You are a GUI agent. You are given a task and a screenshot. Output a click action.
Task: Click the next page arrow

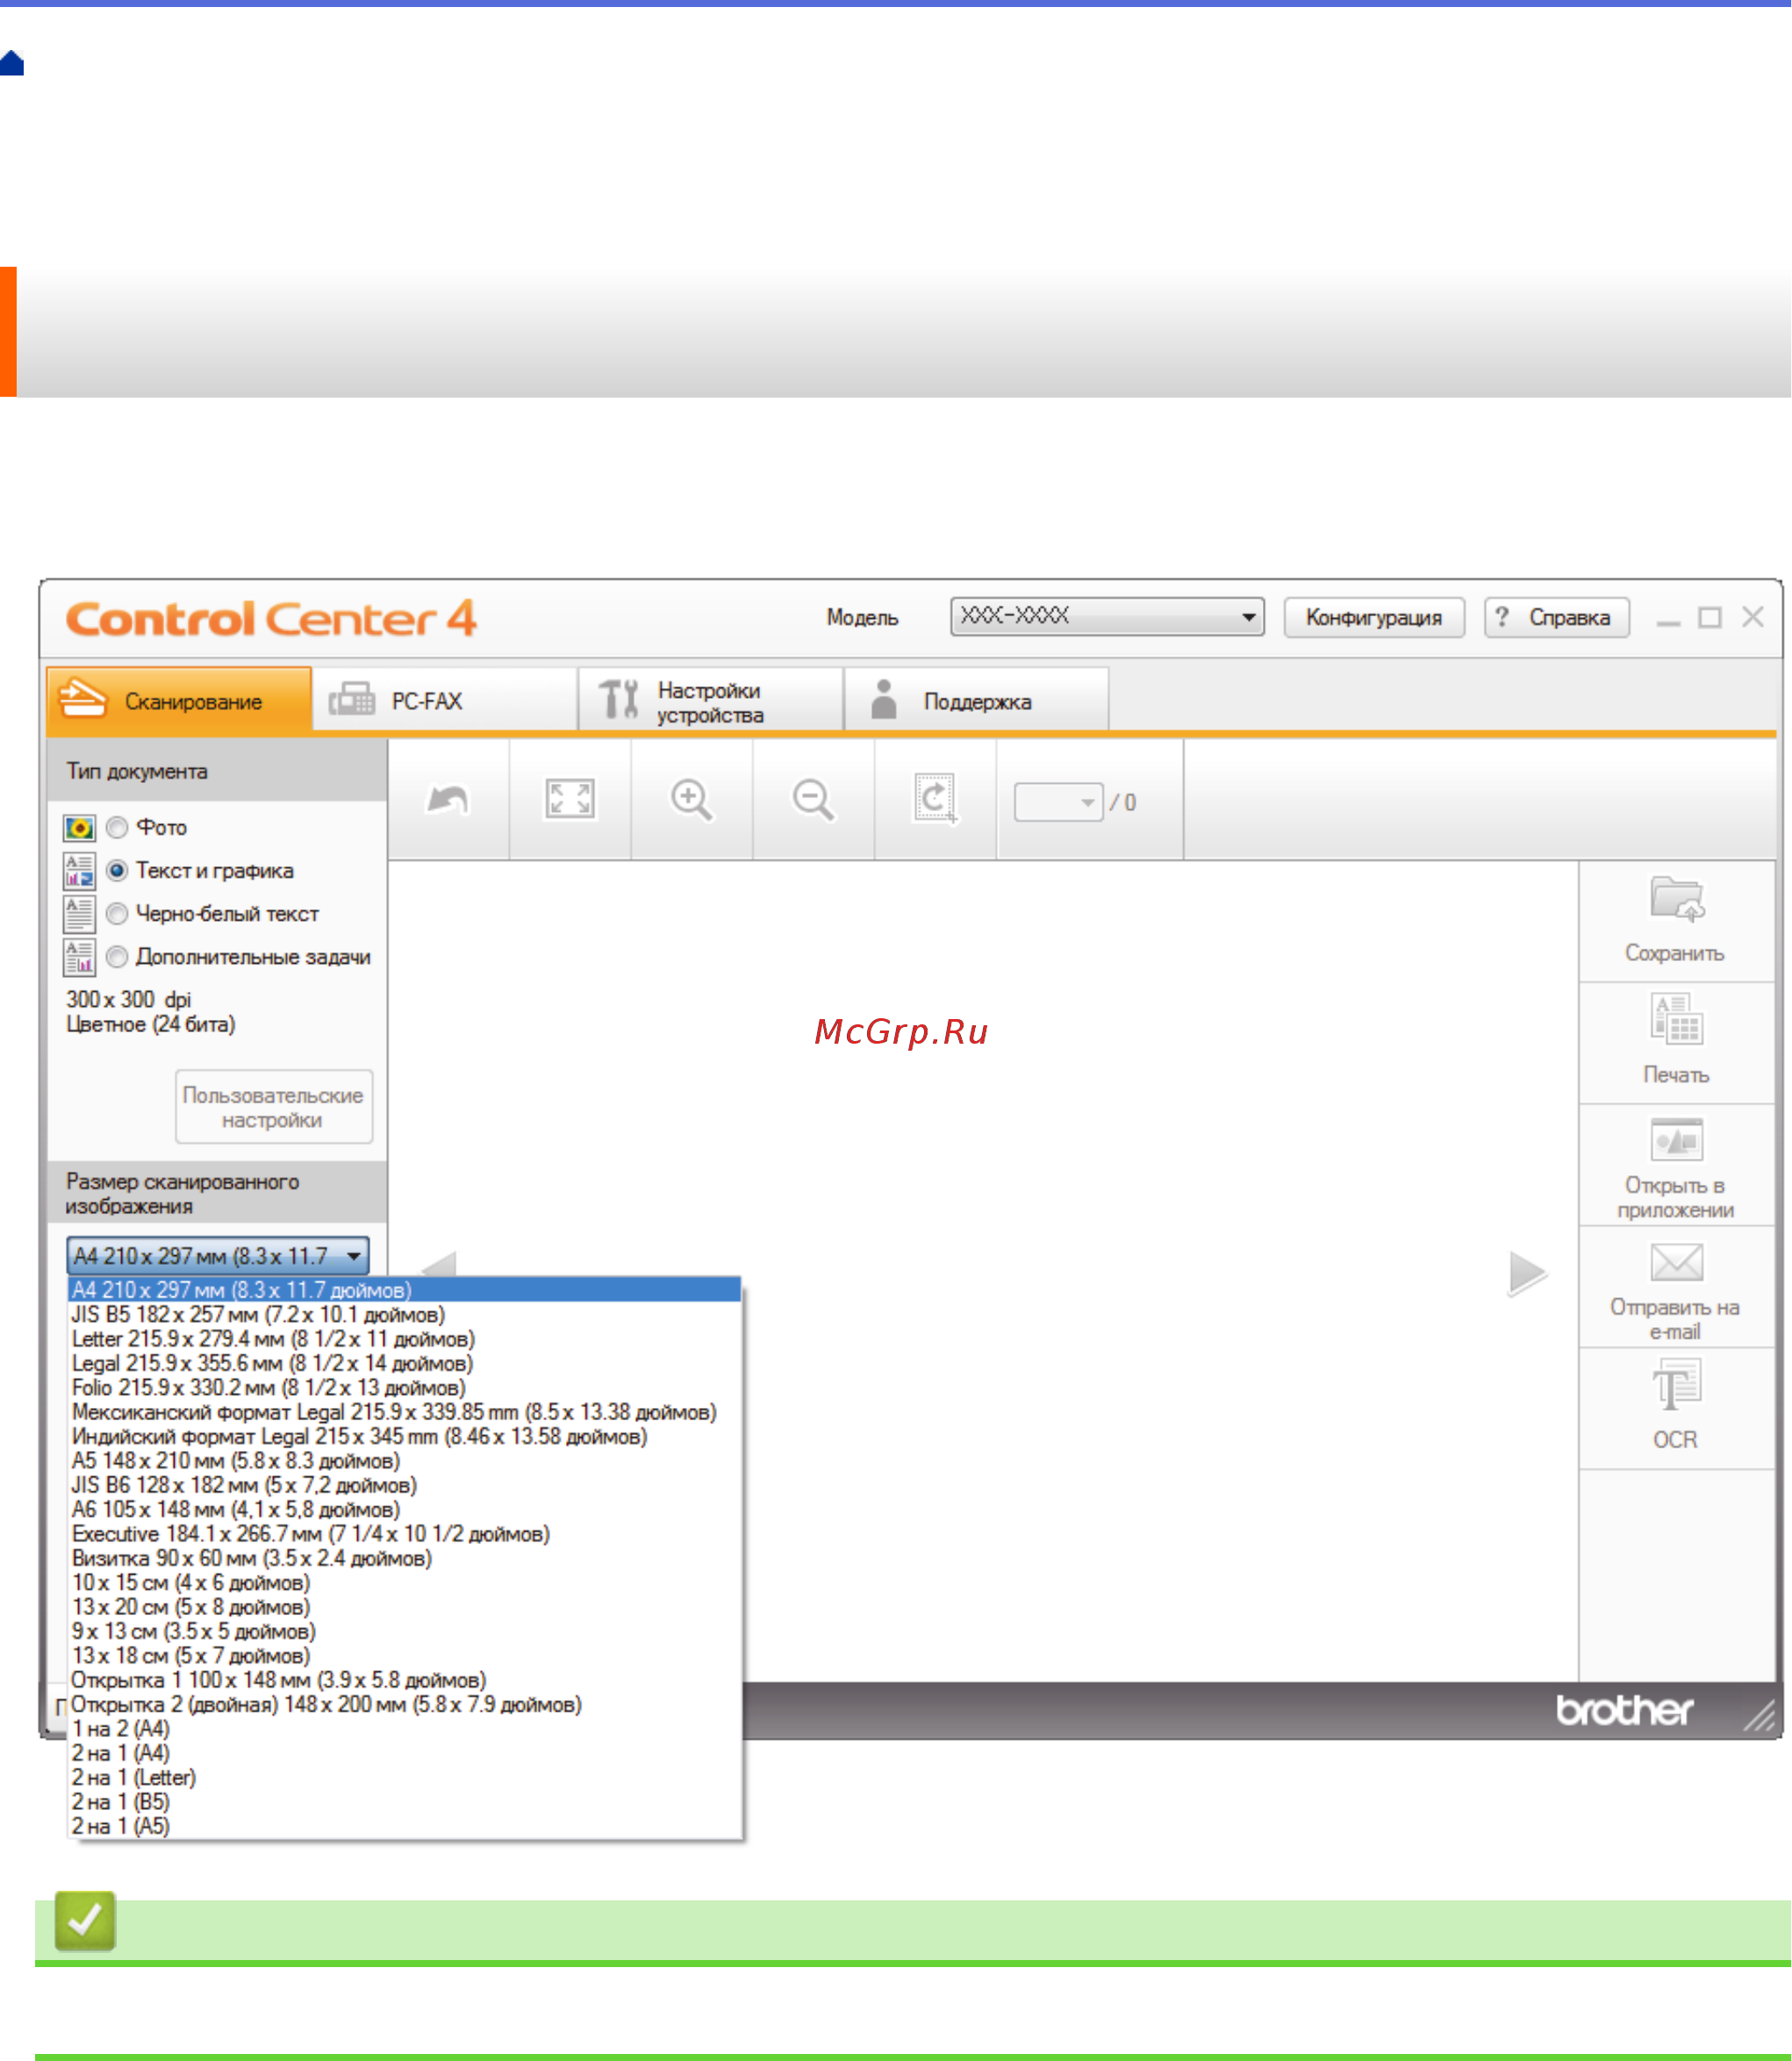[x=1527, y=1273]
